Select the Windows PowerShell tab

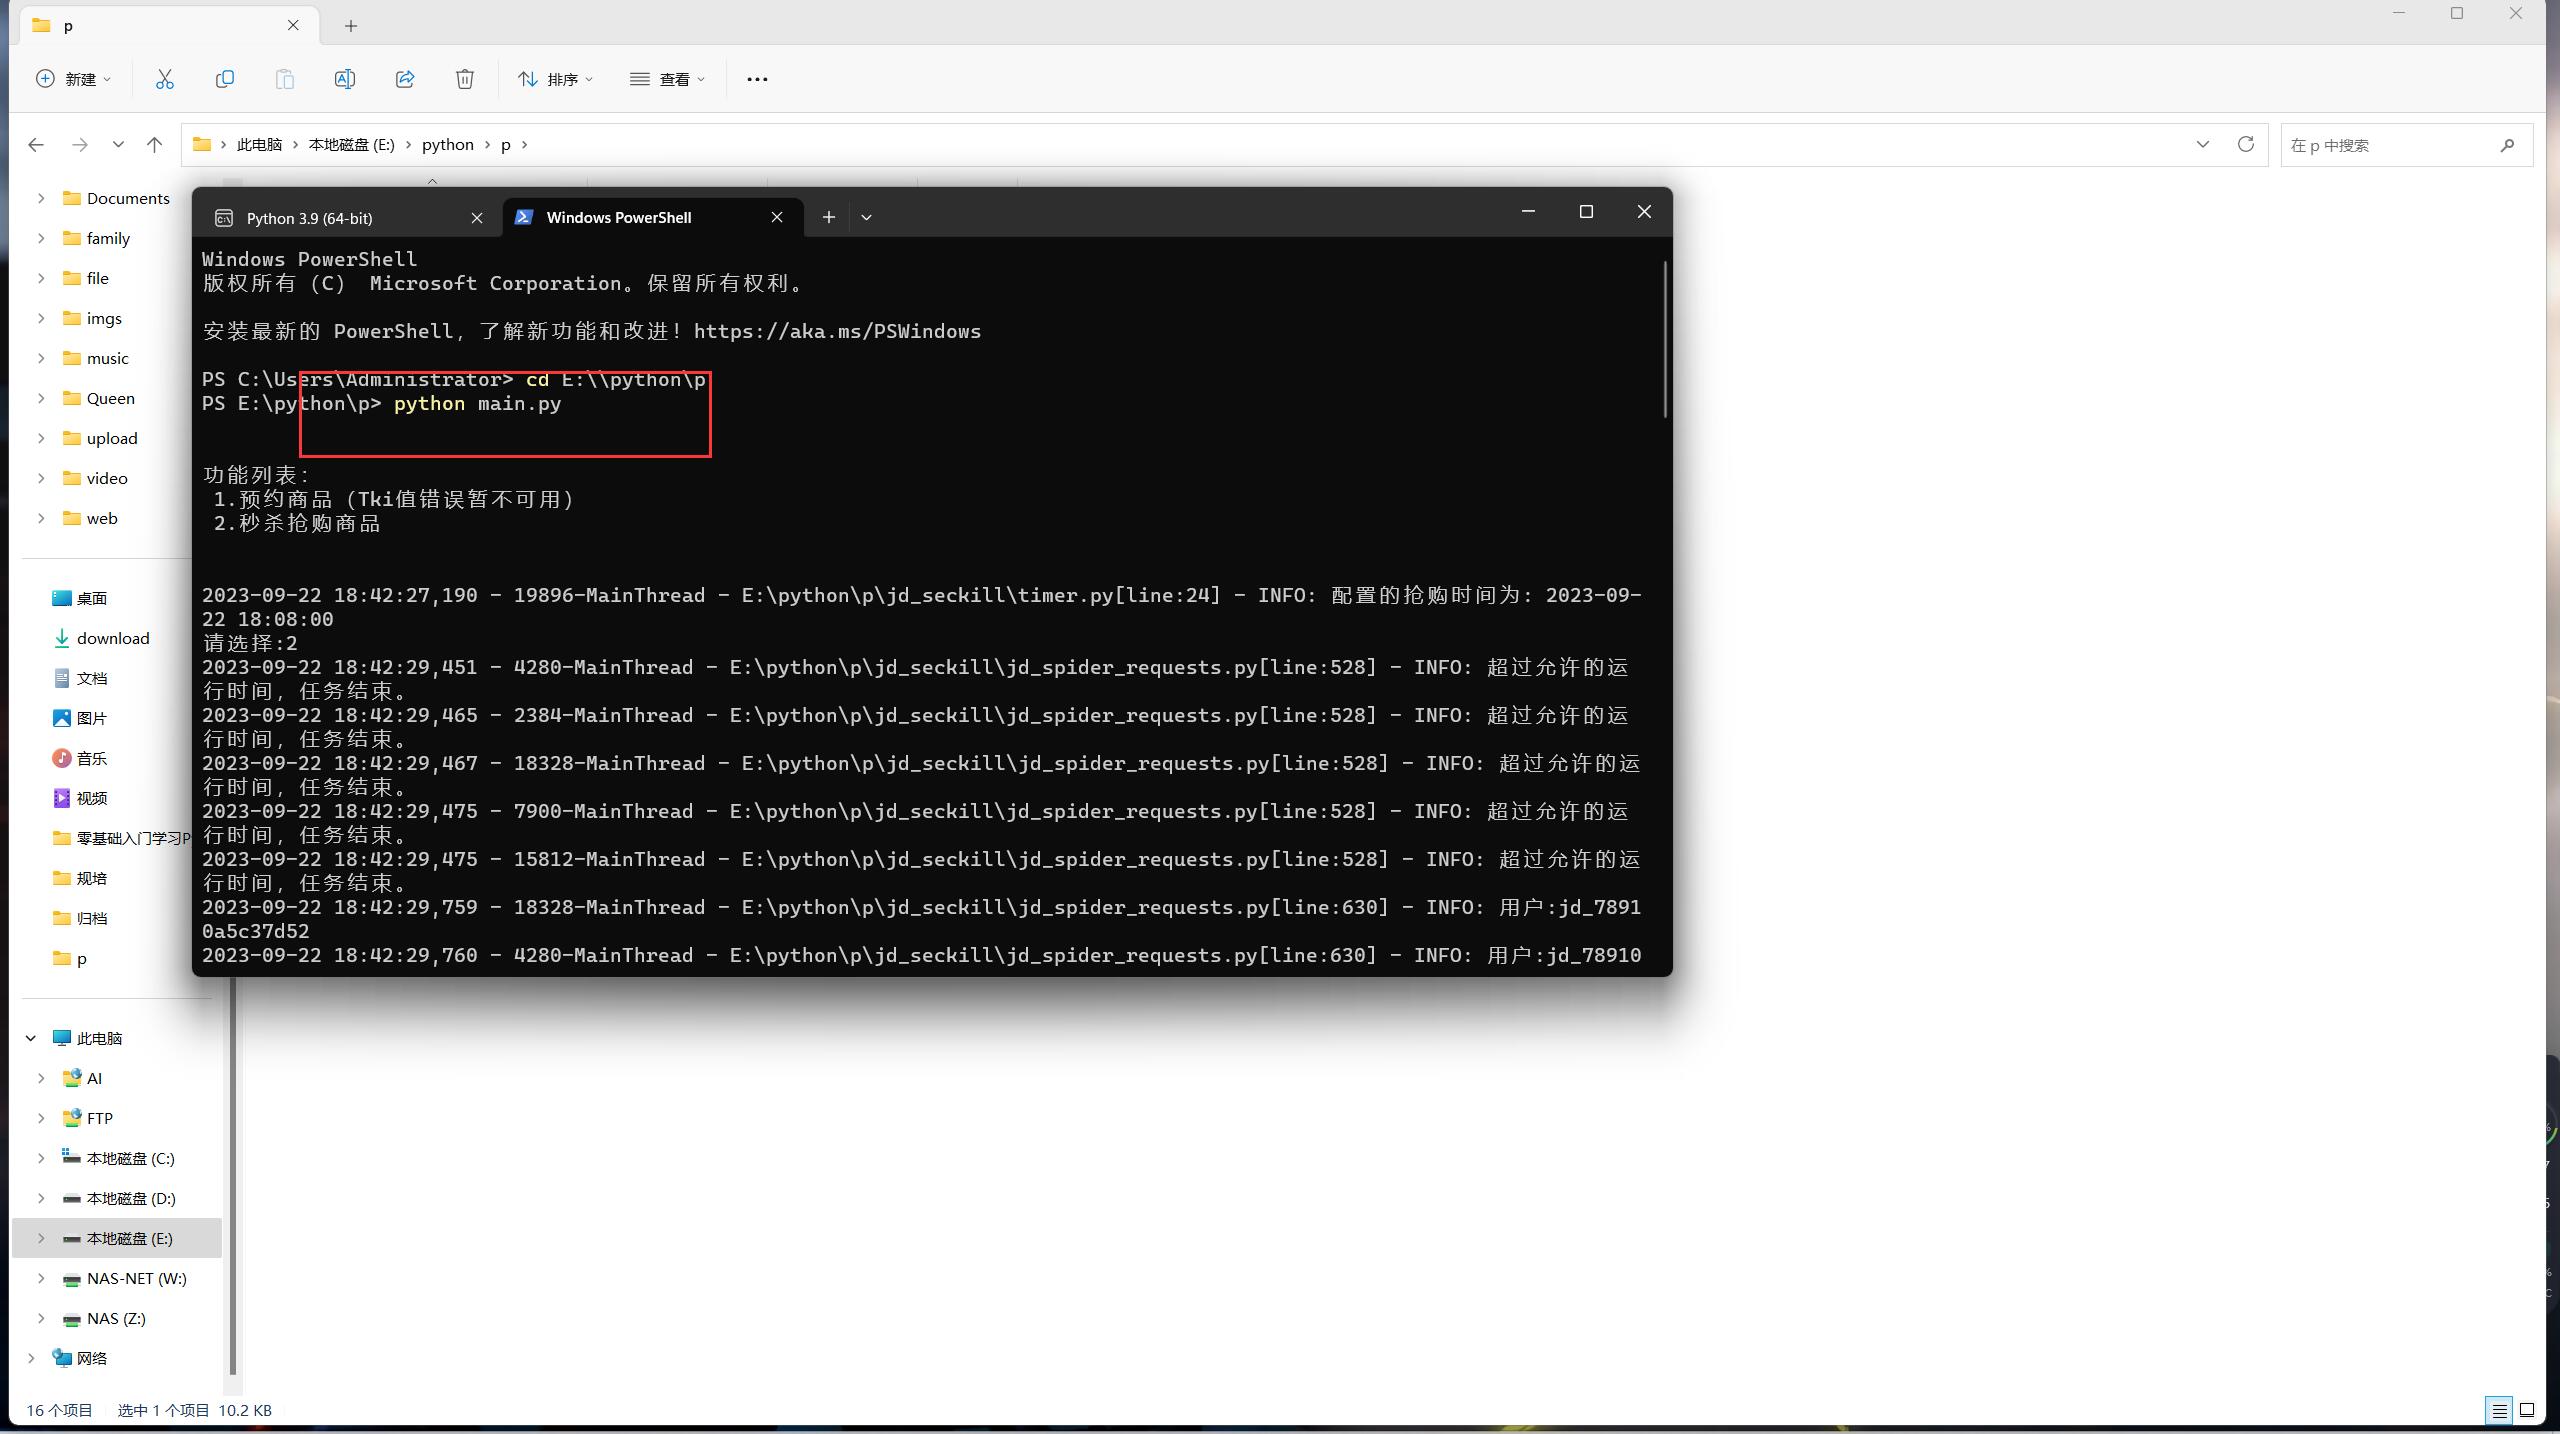(652, 217)
